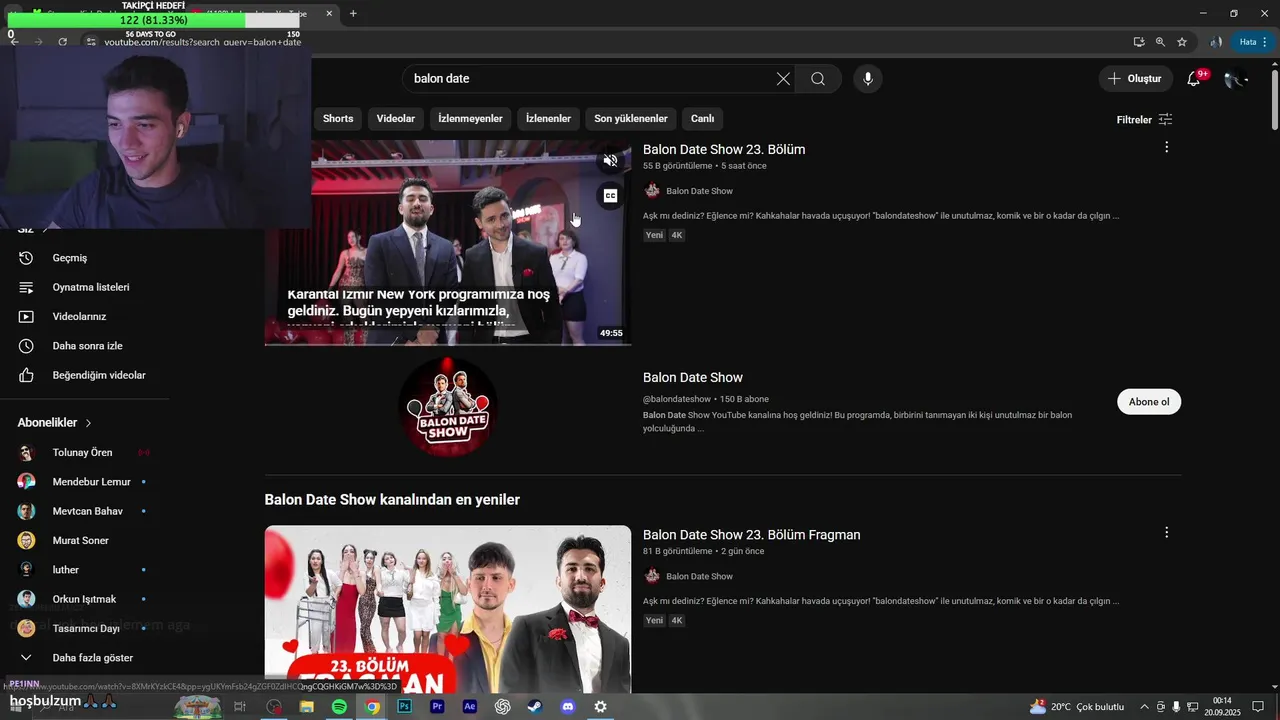Open After Effects from the taskbar
Viewport: 1280px width, 720px height.
470,707
